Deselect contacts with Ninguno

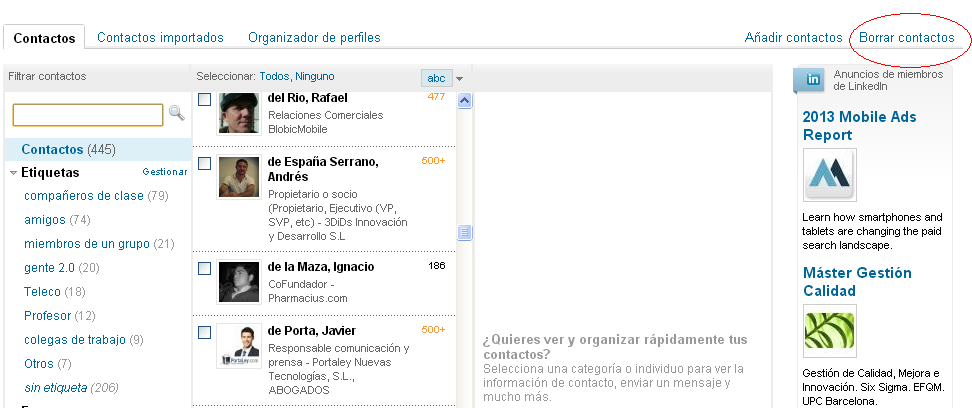point(315,76)
